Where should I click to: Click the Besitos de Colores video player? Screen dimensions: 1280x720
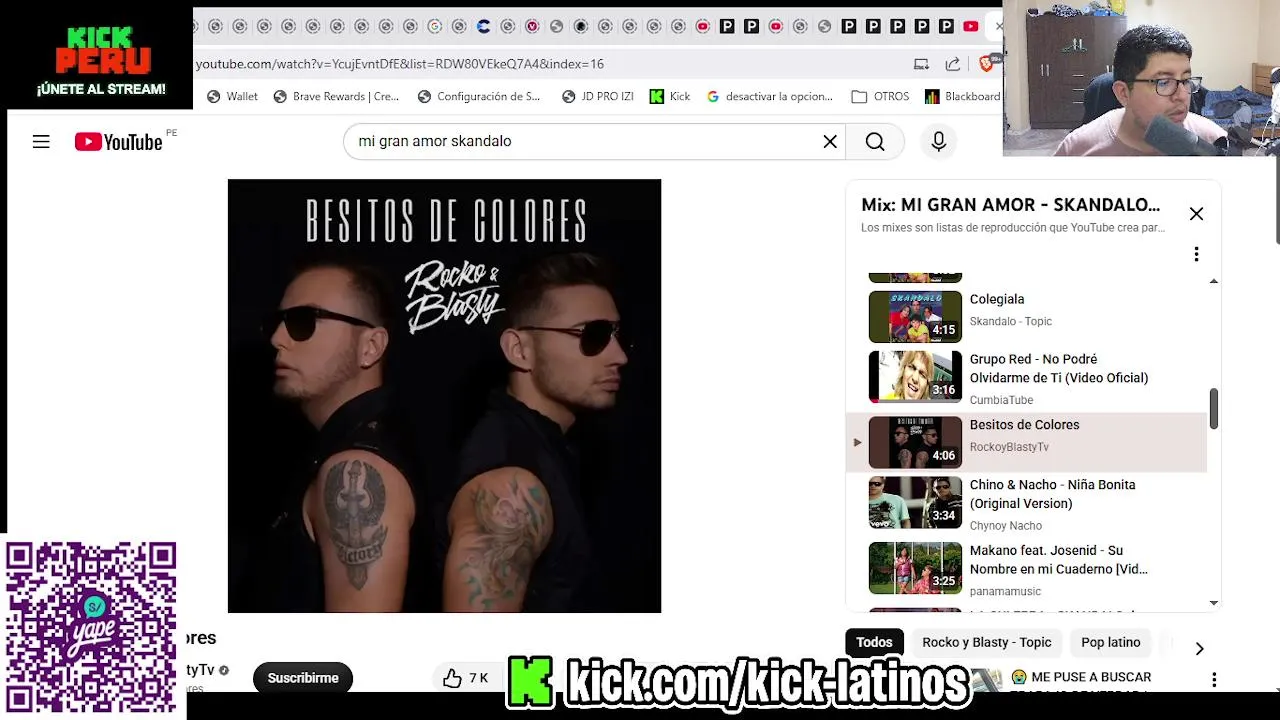click(444, 396)
